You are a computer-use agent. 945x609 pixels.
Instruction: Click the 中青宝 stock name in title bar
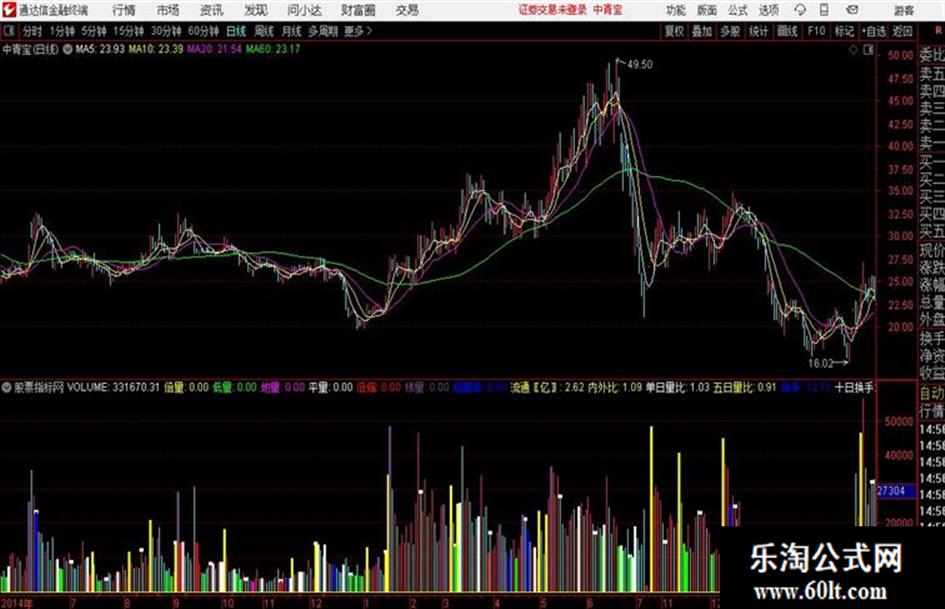608,10
